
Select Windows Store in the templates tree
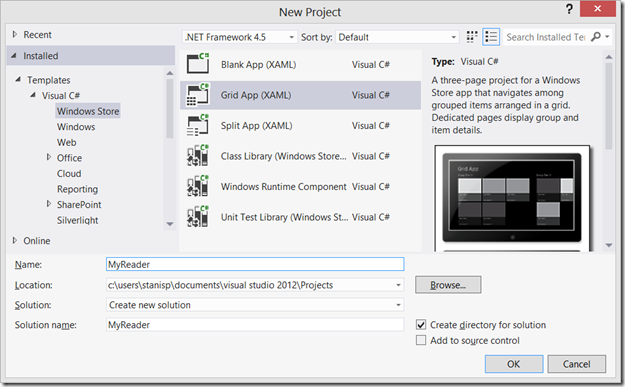(x=88, y=111)
